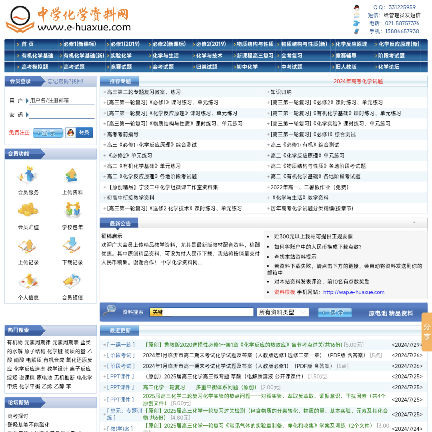Click the magnifier icon in search bar
Viewport: 432px width, 432px height.
(x=110, y=310)
